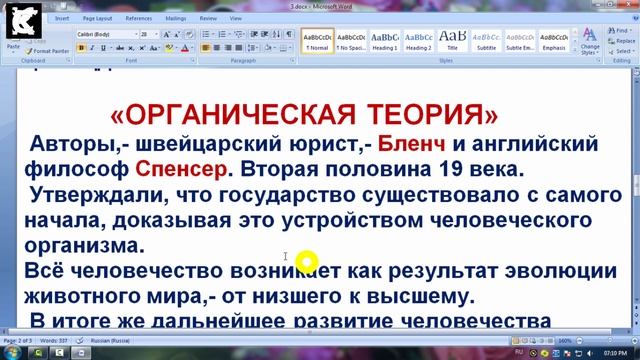Open highlight color dropdown arrow
The image size is (640, 360).
click(x=176, y=48)
